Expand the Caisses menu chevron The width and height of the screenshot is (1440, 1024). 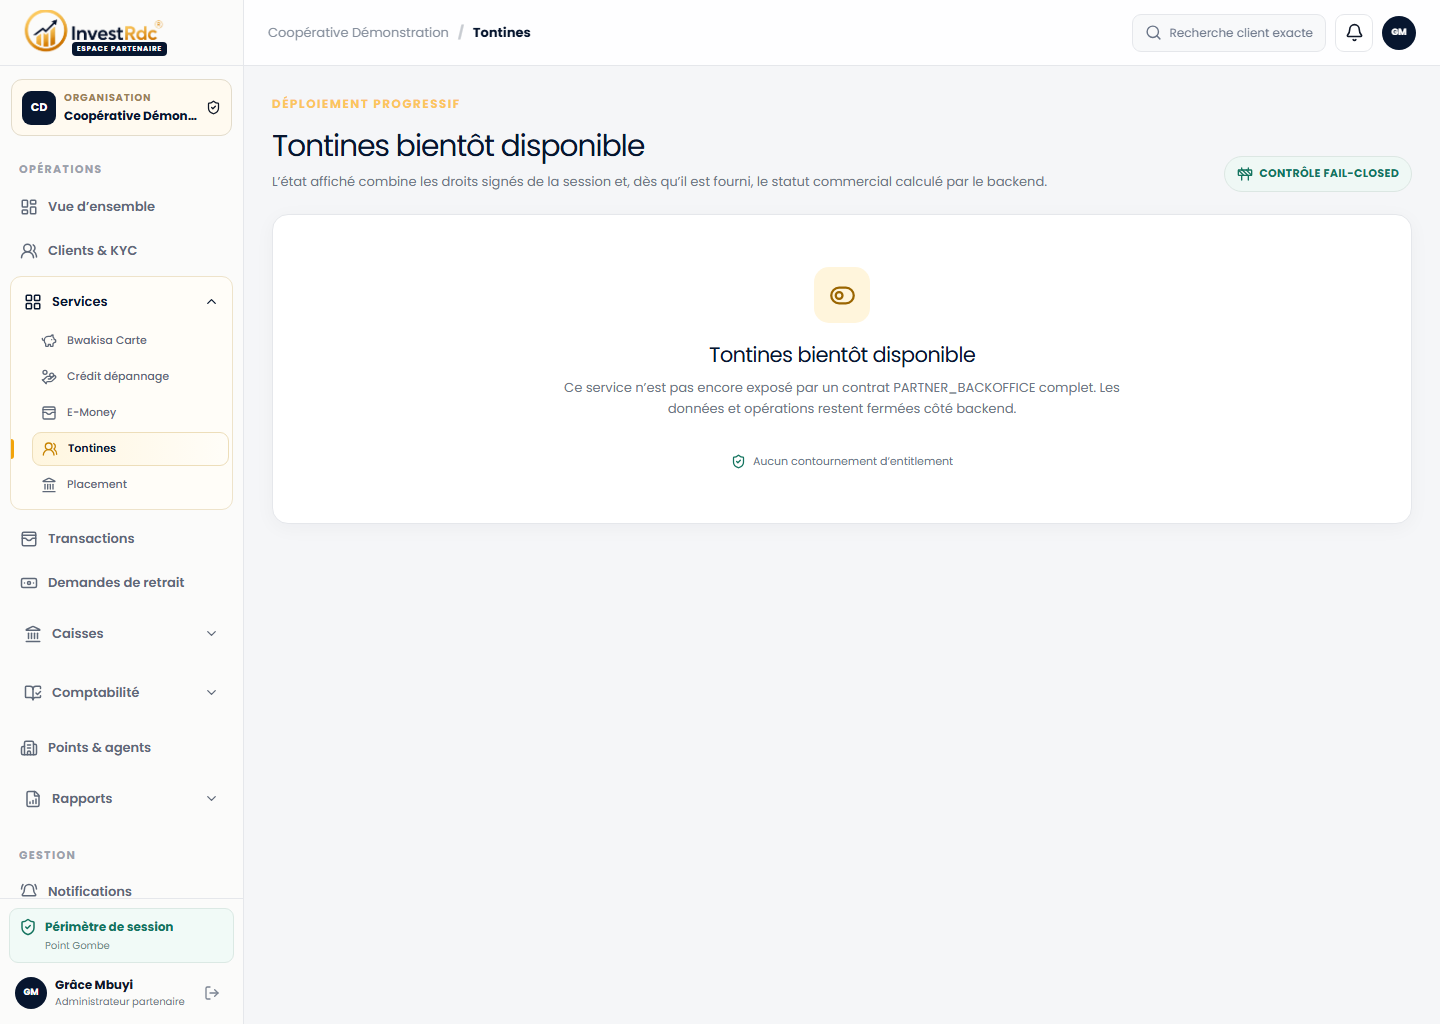coord(211,634)
